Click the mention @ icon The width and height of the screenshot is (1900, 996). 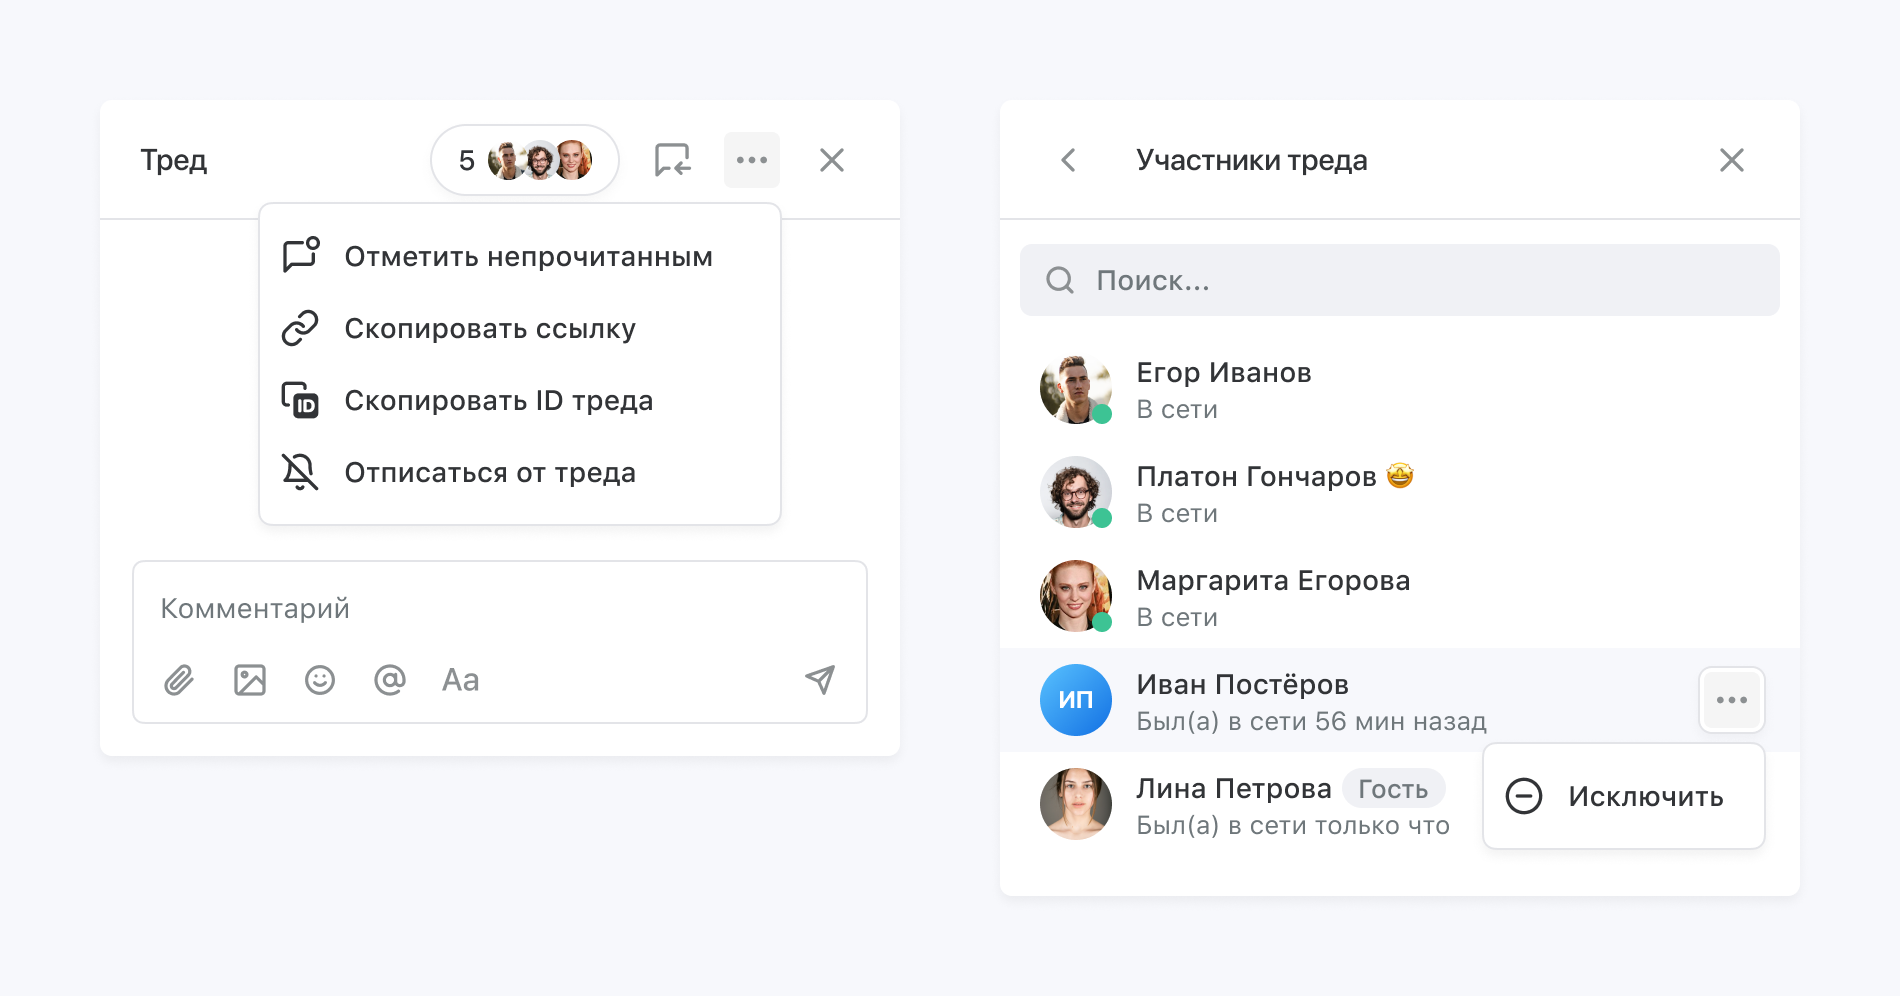pyautogui.click(x=389, y=680)
